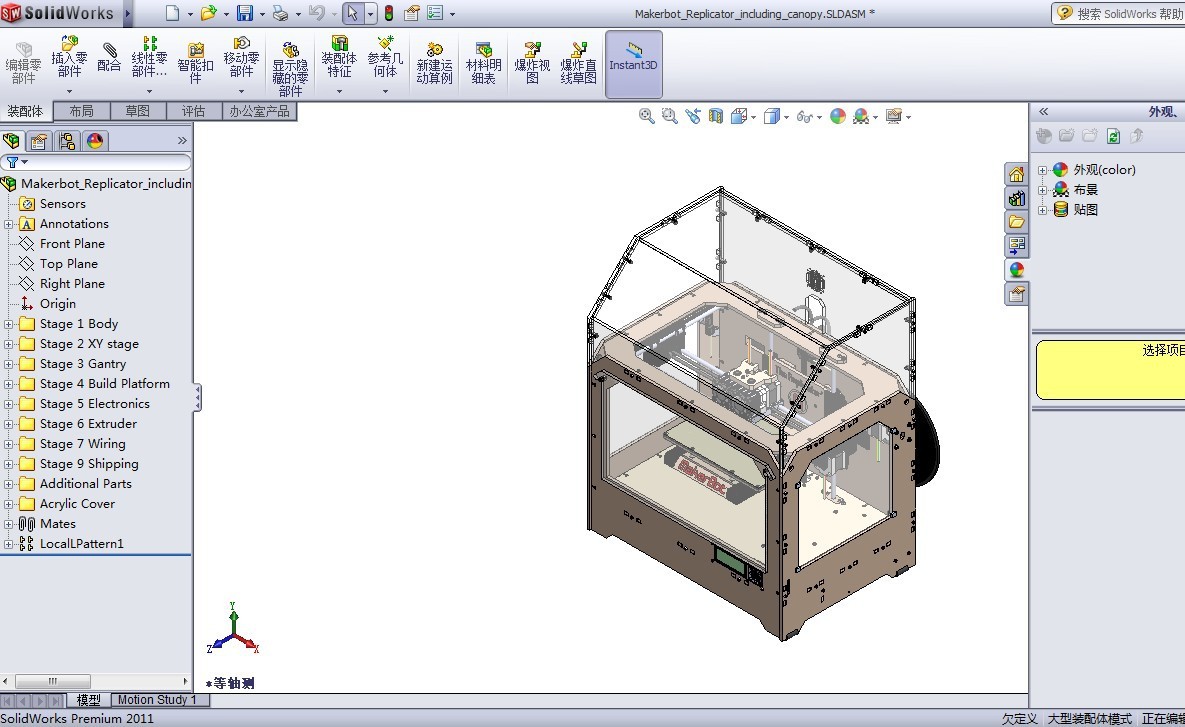
Task: Toggle the Instant3D button
Action: pos(633,64)
